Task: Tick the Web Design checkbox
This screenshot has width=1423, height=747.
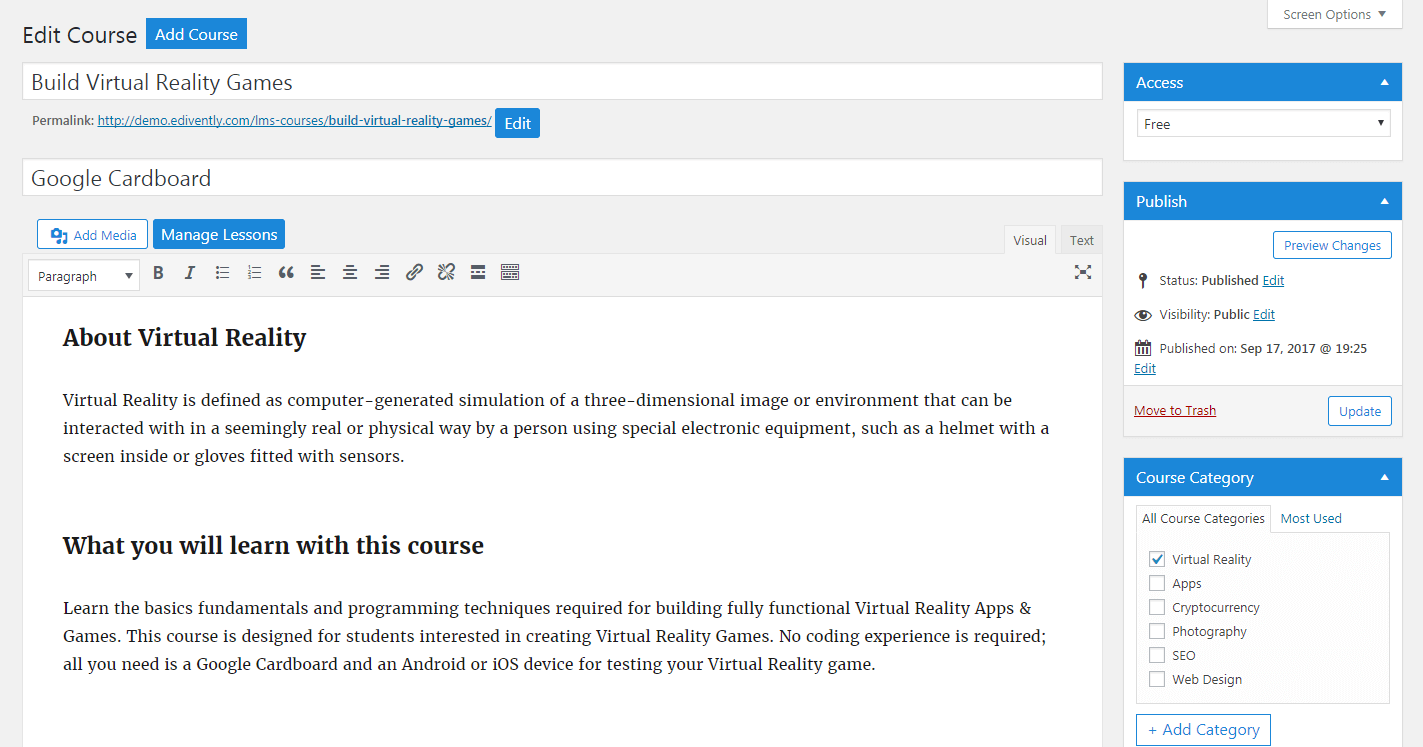Action: click(x=1157, y=679)
